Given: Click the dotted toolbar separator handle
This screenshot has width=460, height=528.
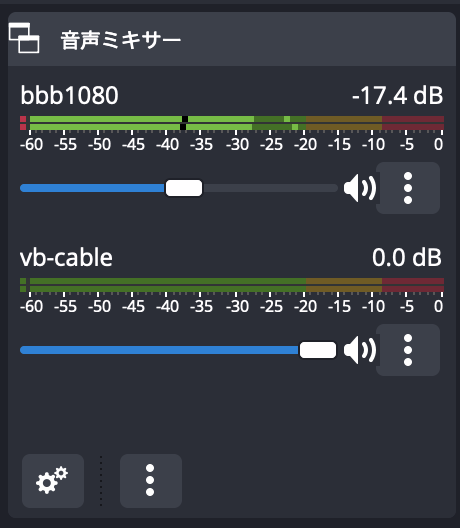Looking at the screenshot, I should click(x=101, y=481).
